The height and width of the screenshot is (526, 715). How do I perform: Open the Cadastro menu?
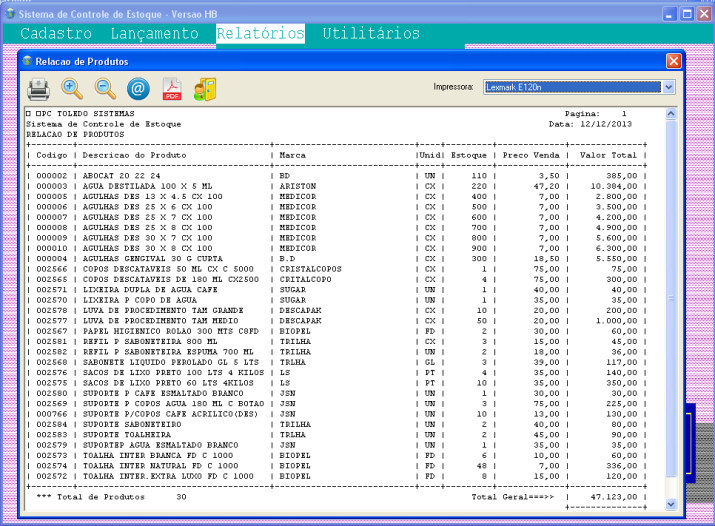tap(56, 34)
